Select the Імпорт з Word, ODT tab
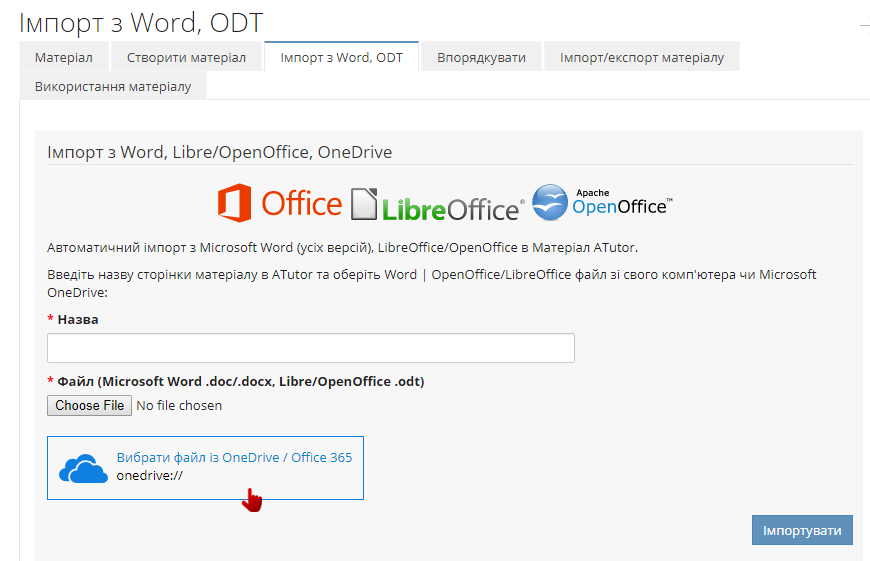This screenshot has height=561, width=870. (341, 57)
